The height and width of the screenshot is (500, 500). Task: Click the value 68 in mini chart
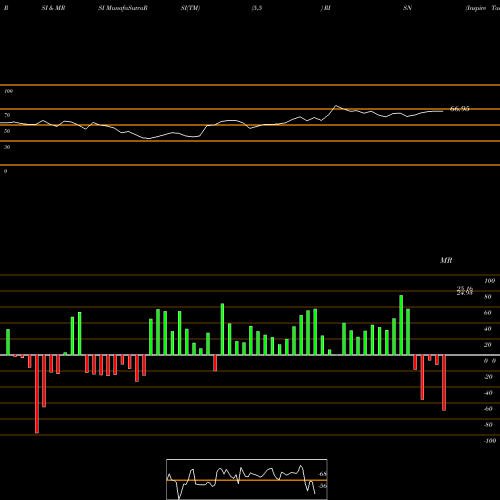323,474
